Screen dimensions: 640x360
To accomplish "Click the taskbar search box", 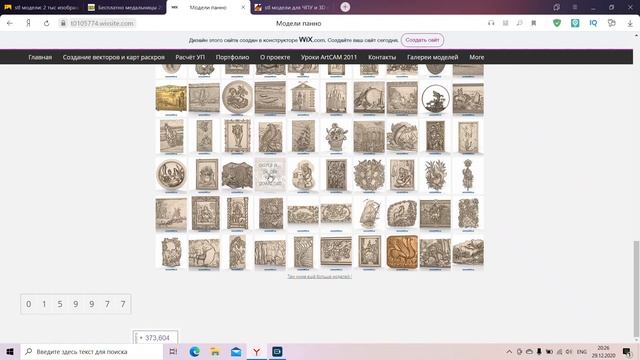I will 92,351.
